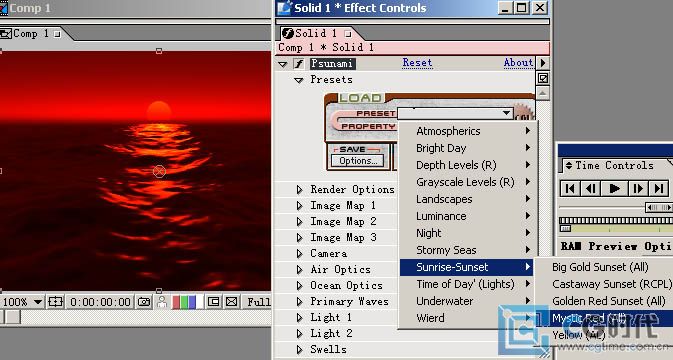This screenshot has height=360, width=673.
Task: Click the crossed-box icon beside Full
Action: click(232, 302)
